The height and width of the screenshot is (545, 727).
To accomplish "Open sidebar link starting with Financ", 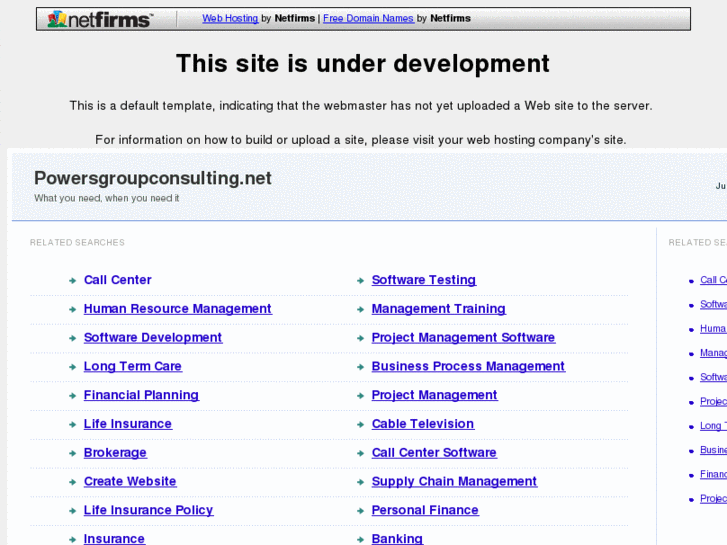I will coord(713,474).
